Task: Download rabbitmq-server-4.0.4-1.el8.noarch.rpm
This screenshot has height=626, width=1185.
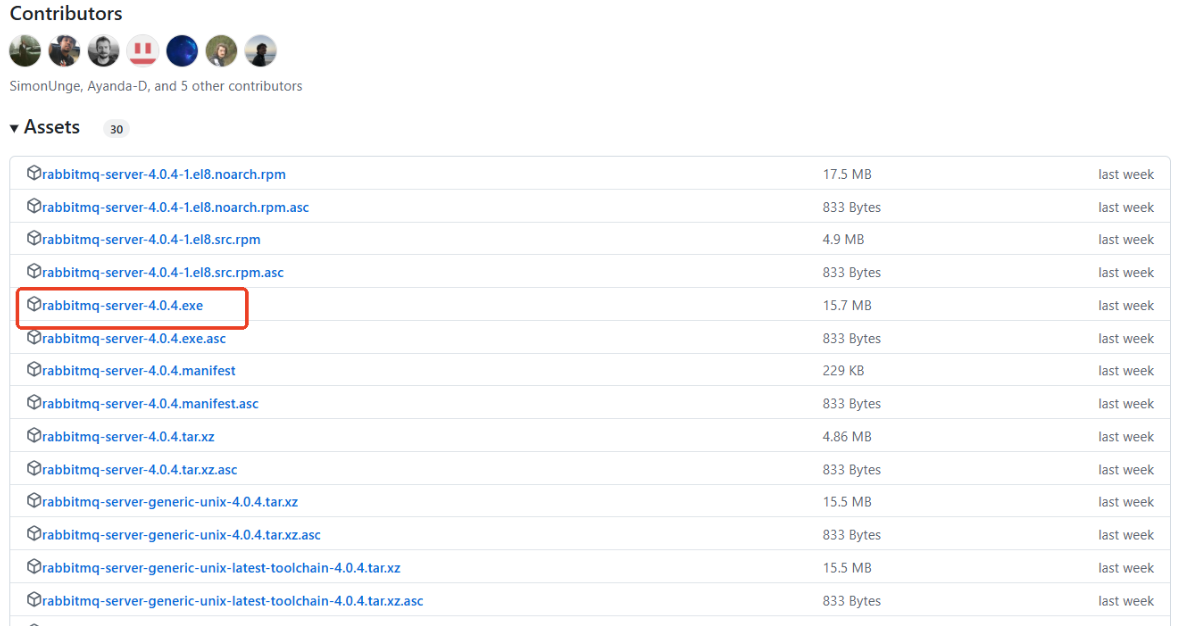Action: 163,175
